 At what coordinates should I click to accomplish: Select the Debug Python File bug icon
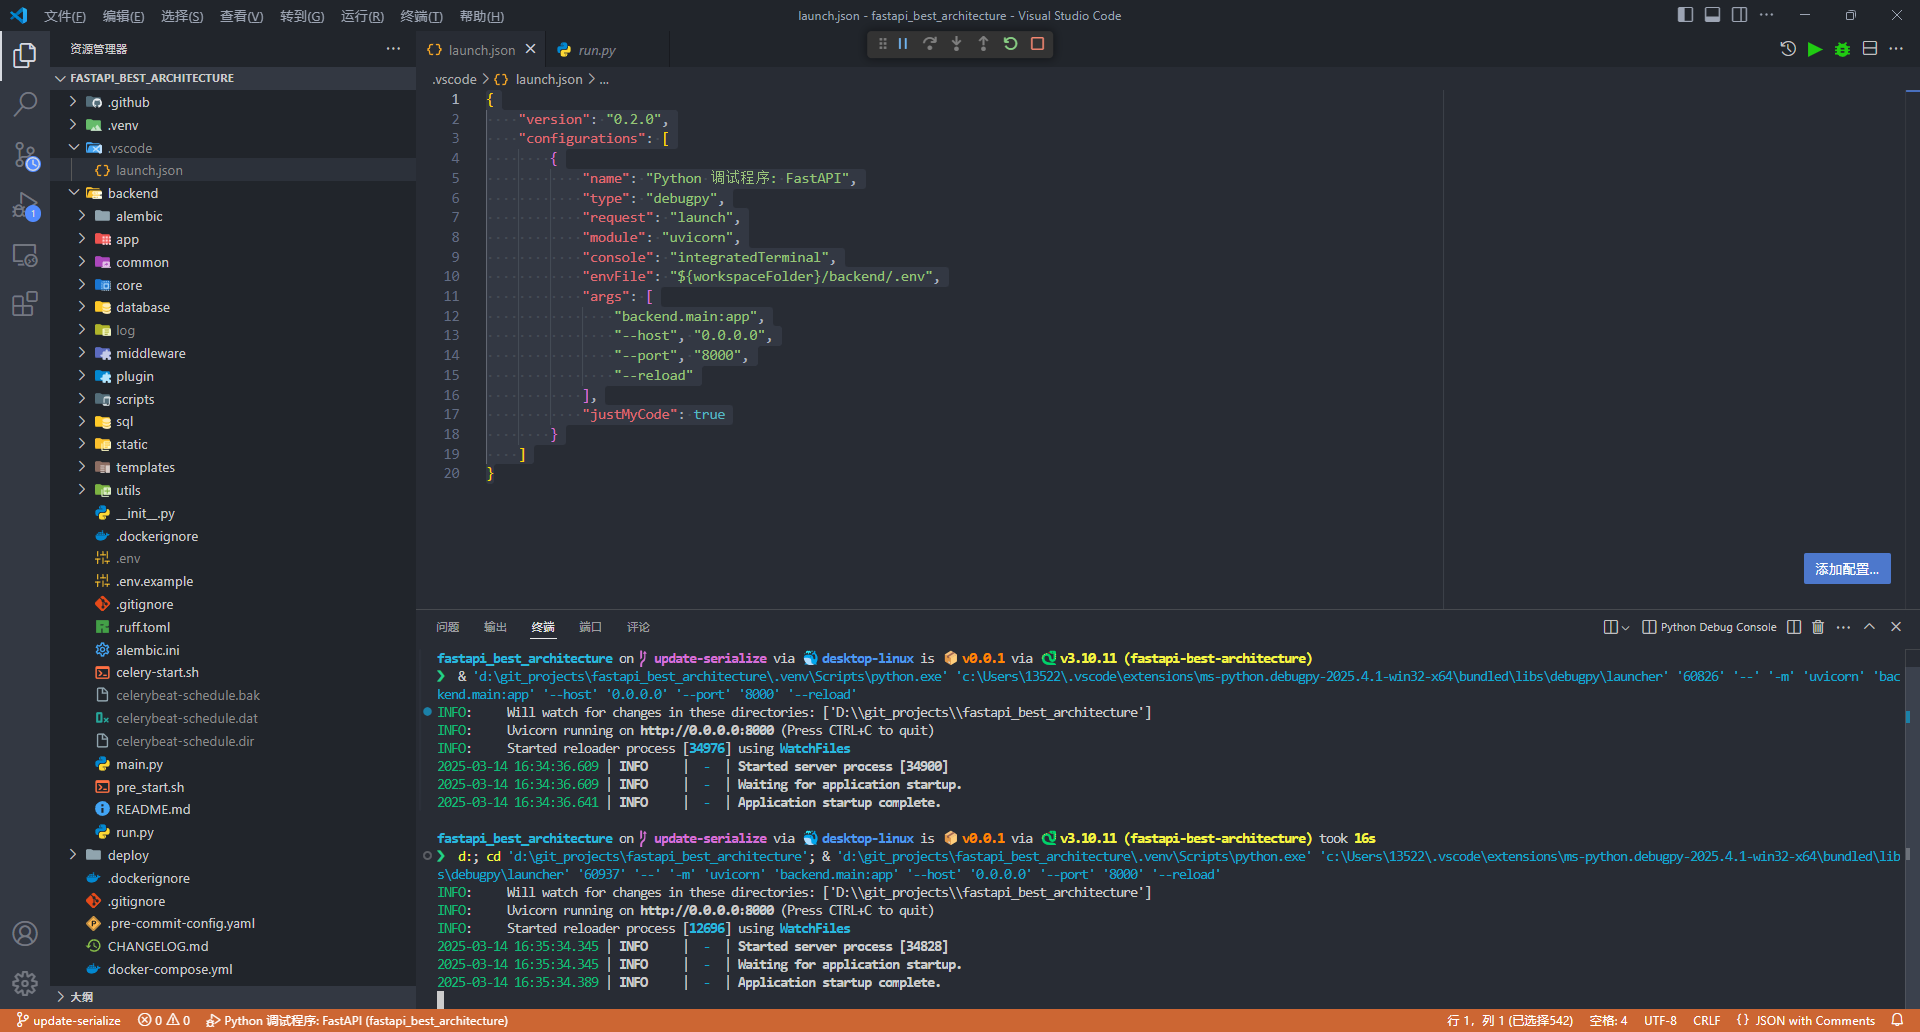(x=1843, y=48)
